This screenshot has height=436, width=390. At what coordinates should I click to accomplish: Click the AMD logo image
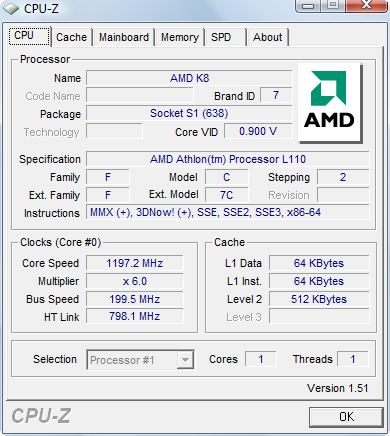coord(330,103)
